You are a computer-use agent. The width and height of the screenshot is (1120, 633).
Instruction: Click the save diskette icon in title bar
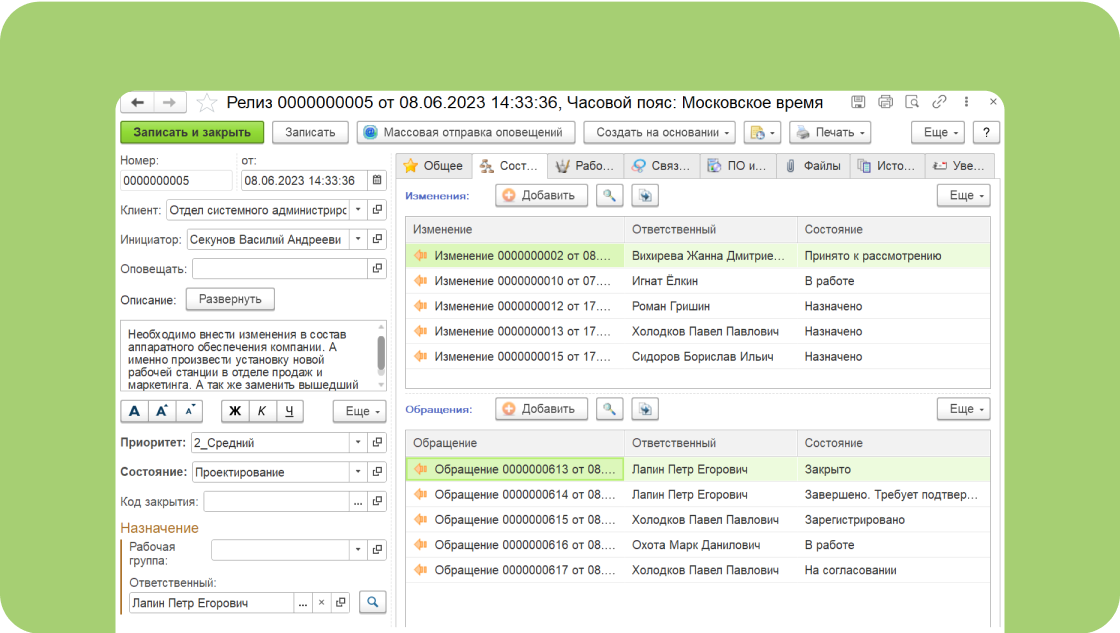click(x=858, y=102)
